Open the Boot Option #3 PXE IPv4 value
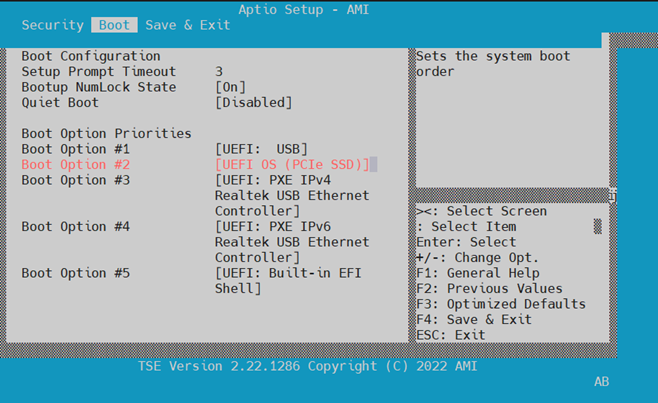Viewport: 658px width, 403px height. coord(291,195)
